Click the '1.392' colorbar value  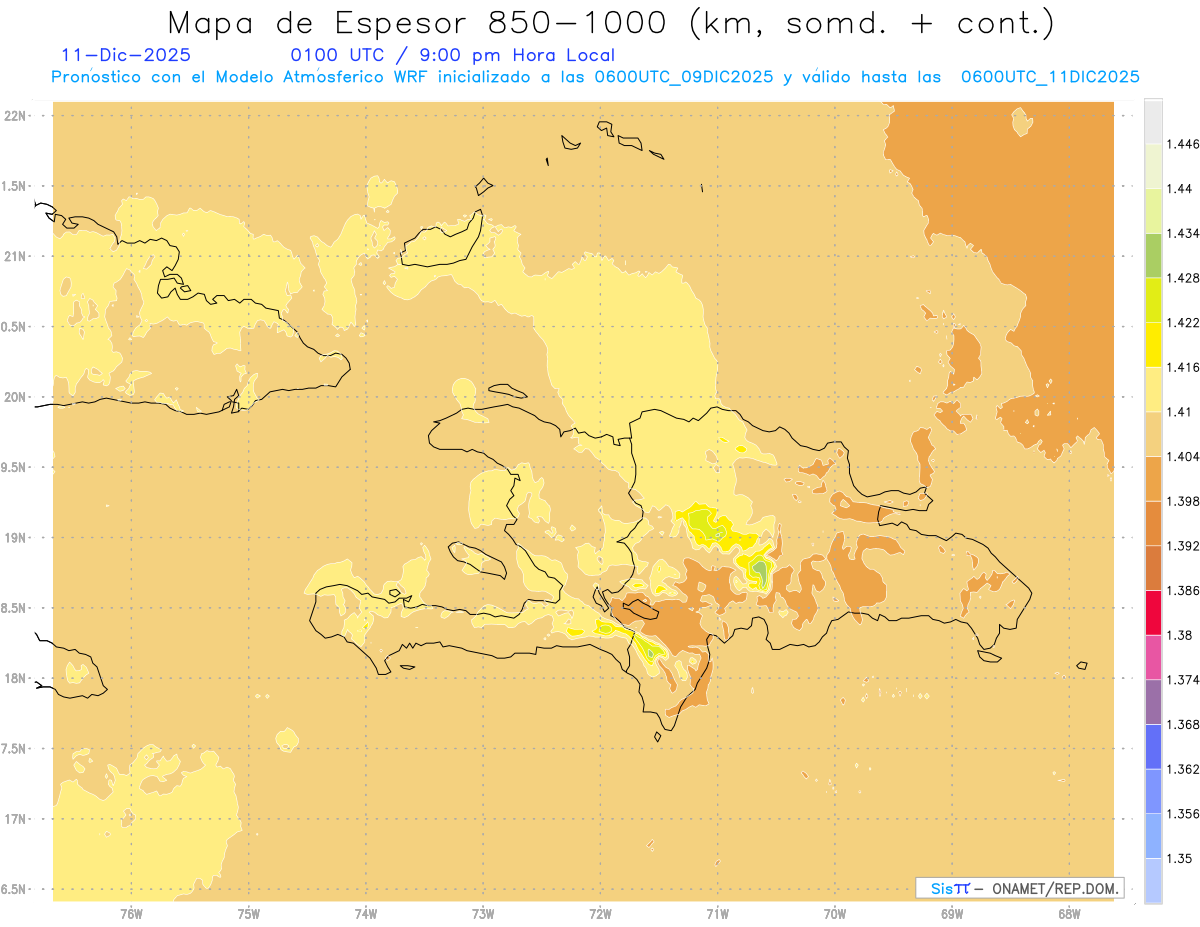tap(1185, 546)
